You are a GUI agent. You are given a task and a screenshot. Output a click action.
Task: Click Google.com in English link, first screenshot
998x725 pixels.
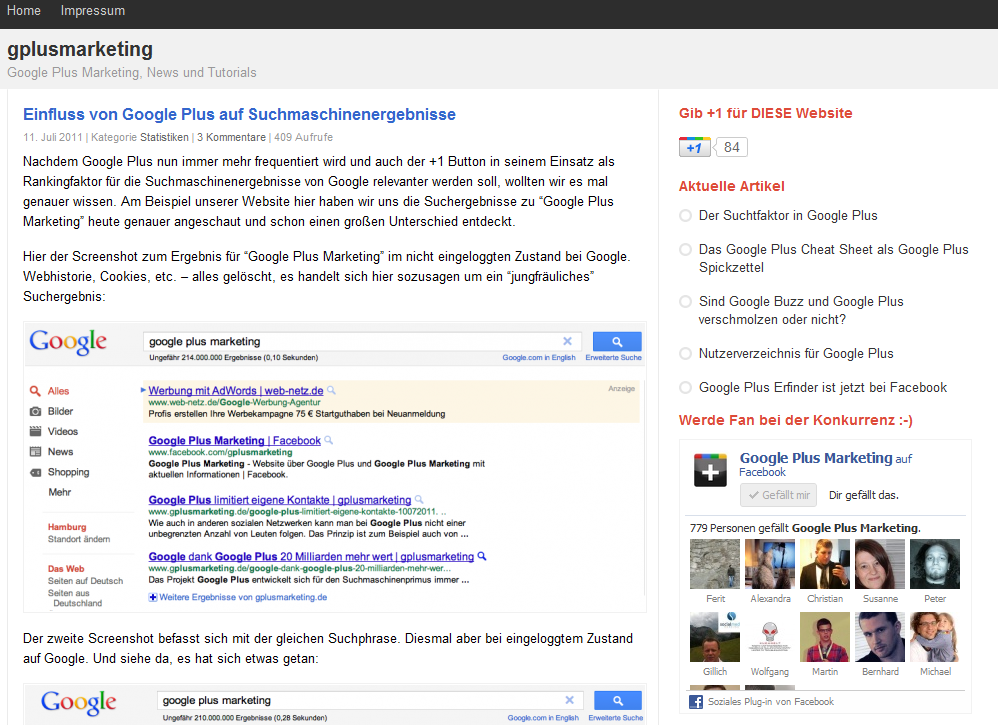pos(538,358)
